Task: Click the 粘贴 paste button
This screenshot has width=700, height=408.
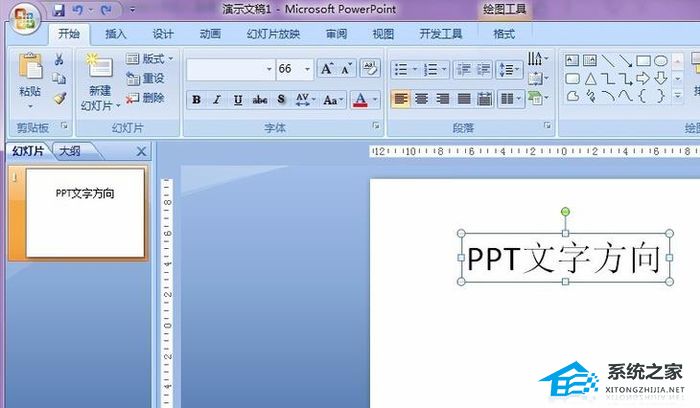Action: click(30, 75)
